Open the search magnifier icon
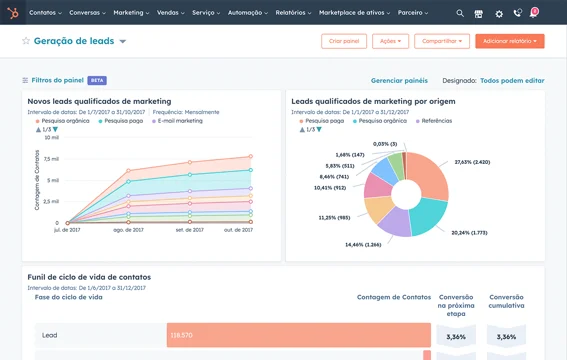567x360 pixels. (x=460, y=13)
